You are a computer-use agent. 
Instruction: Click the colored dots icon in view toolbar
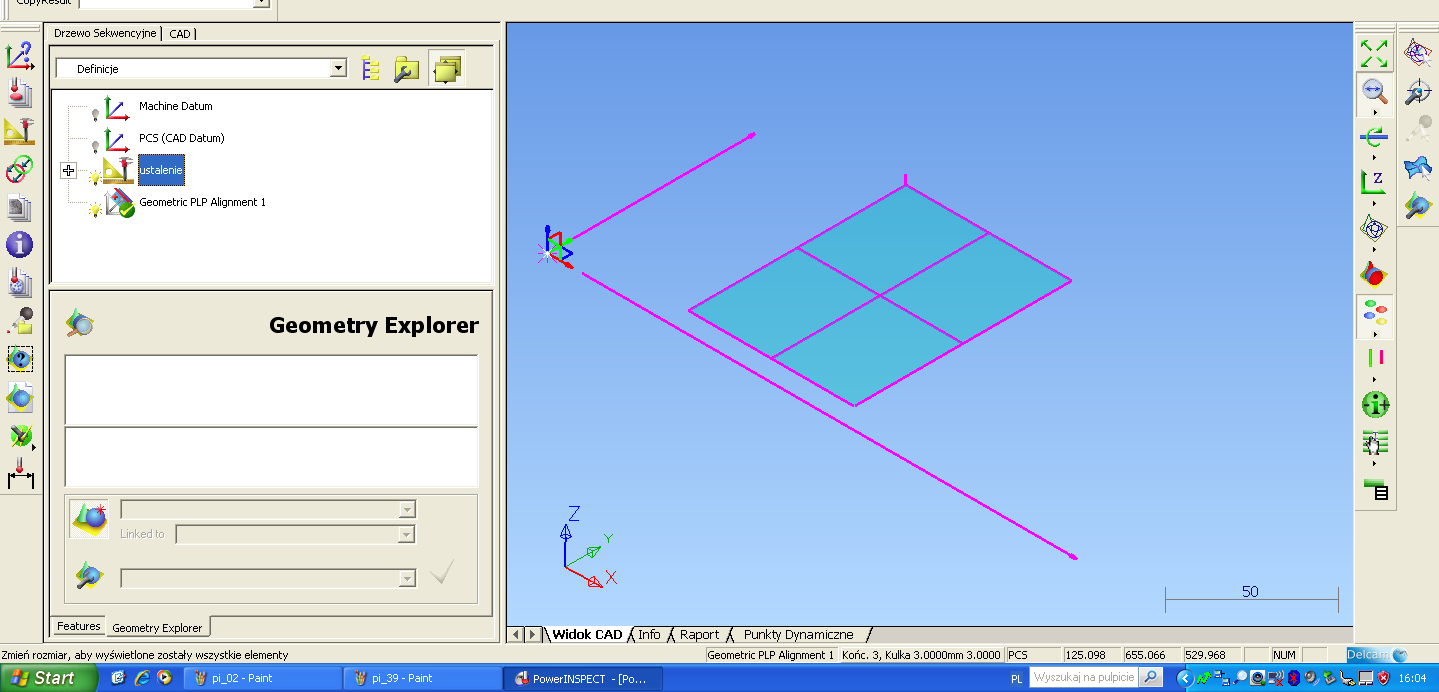click(1374, 314)
